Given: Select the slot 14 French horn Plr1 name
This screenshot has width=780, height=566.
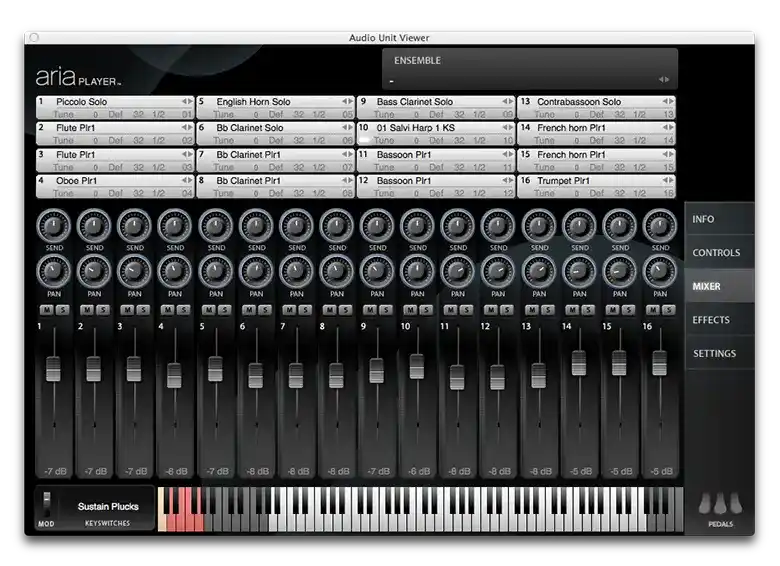Looking at the screenshot, I should (x=571, y=128).
